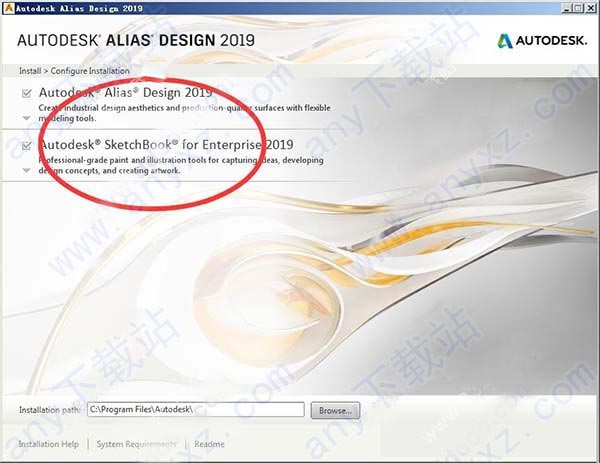Close the installer window
600x463 pixels.
coord(590,8)
